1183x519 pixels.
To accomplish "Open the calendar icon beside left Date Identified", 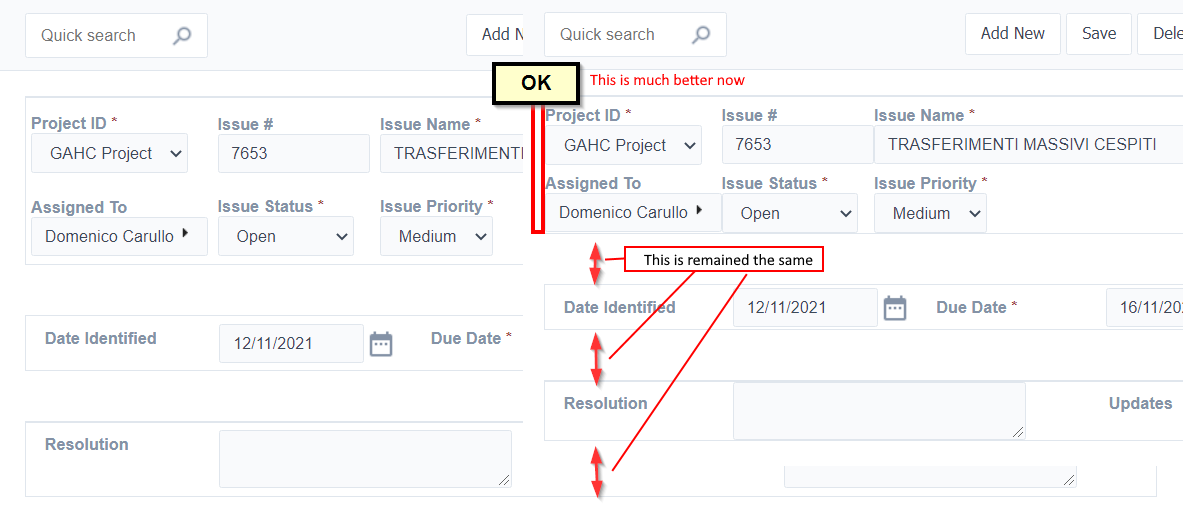I will pyautogui.click(x=381, y=344).
